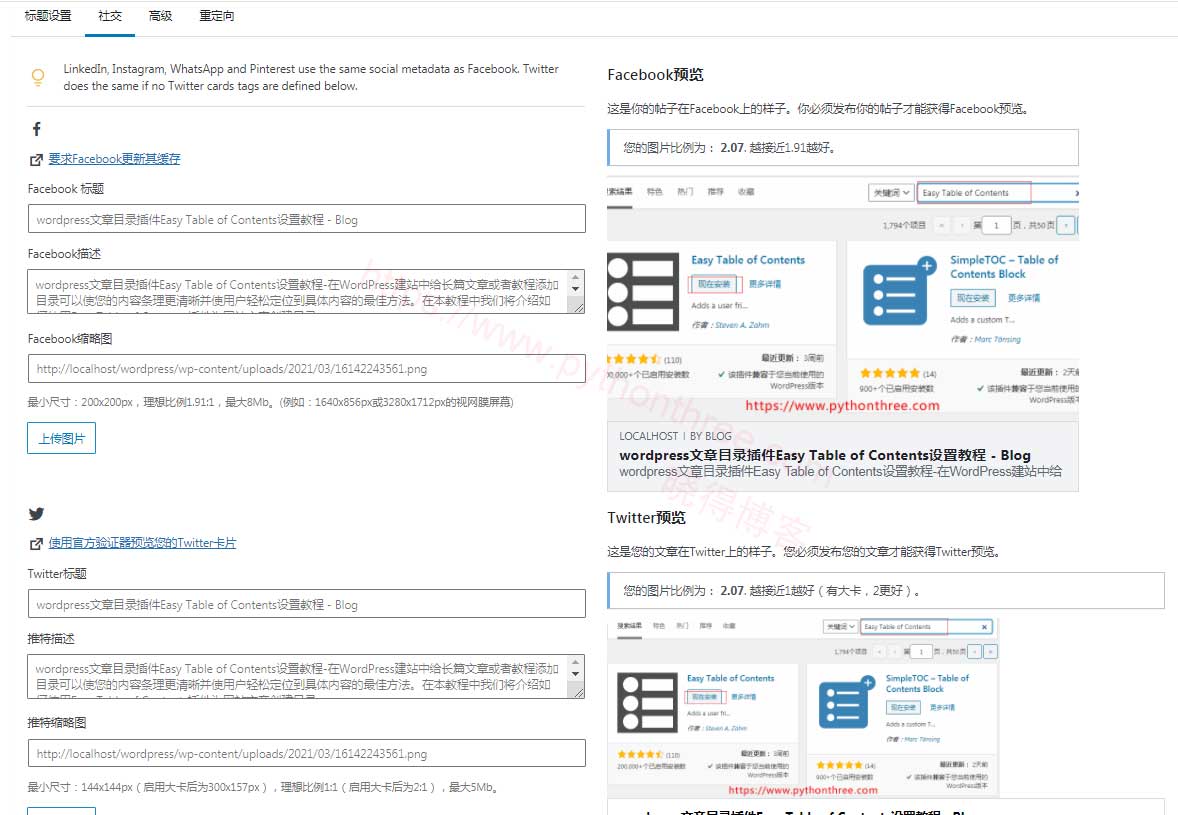The height and width of the screenshot is (815, 1178).
Task: Open 使用官方验证器预览您的Twitter卡片 link
Action: pos(142,542)
